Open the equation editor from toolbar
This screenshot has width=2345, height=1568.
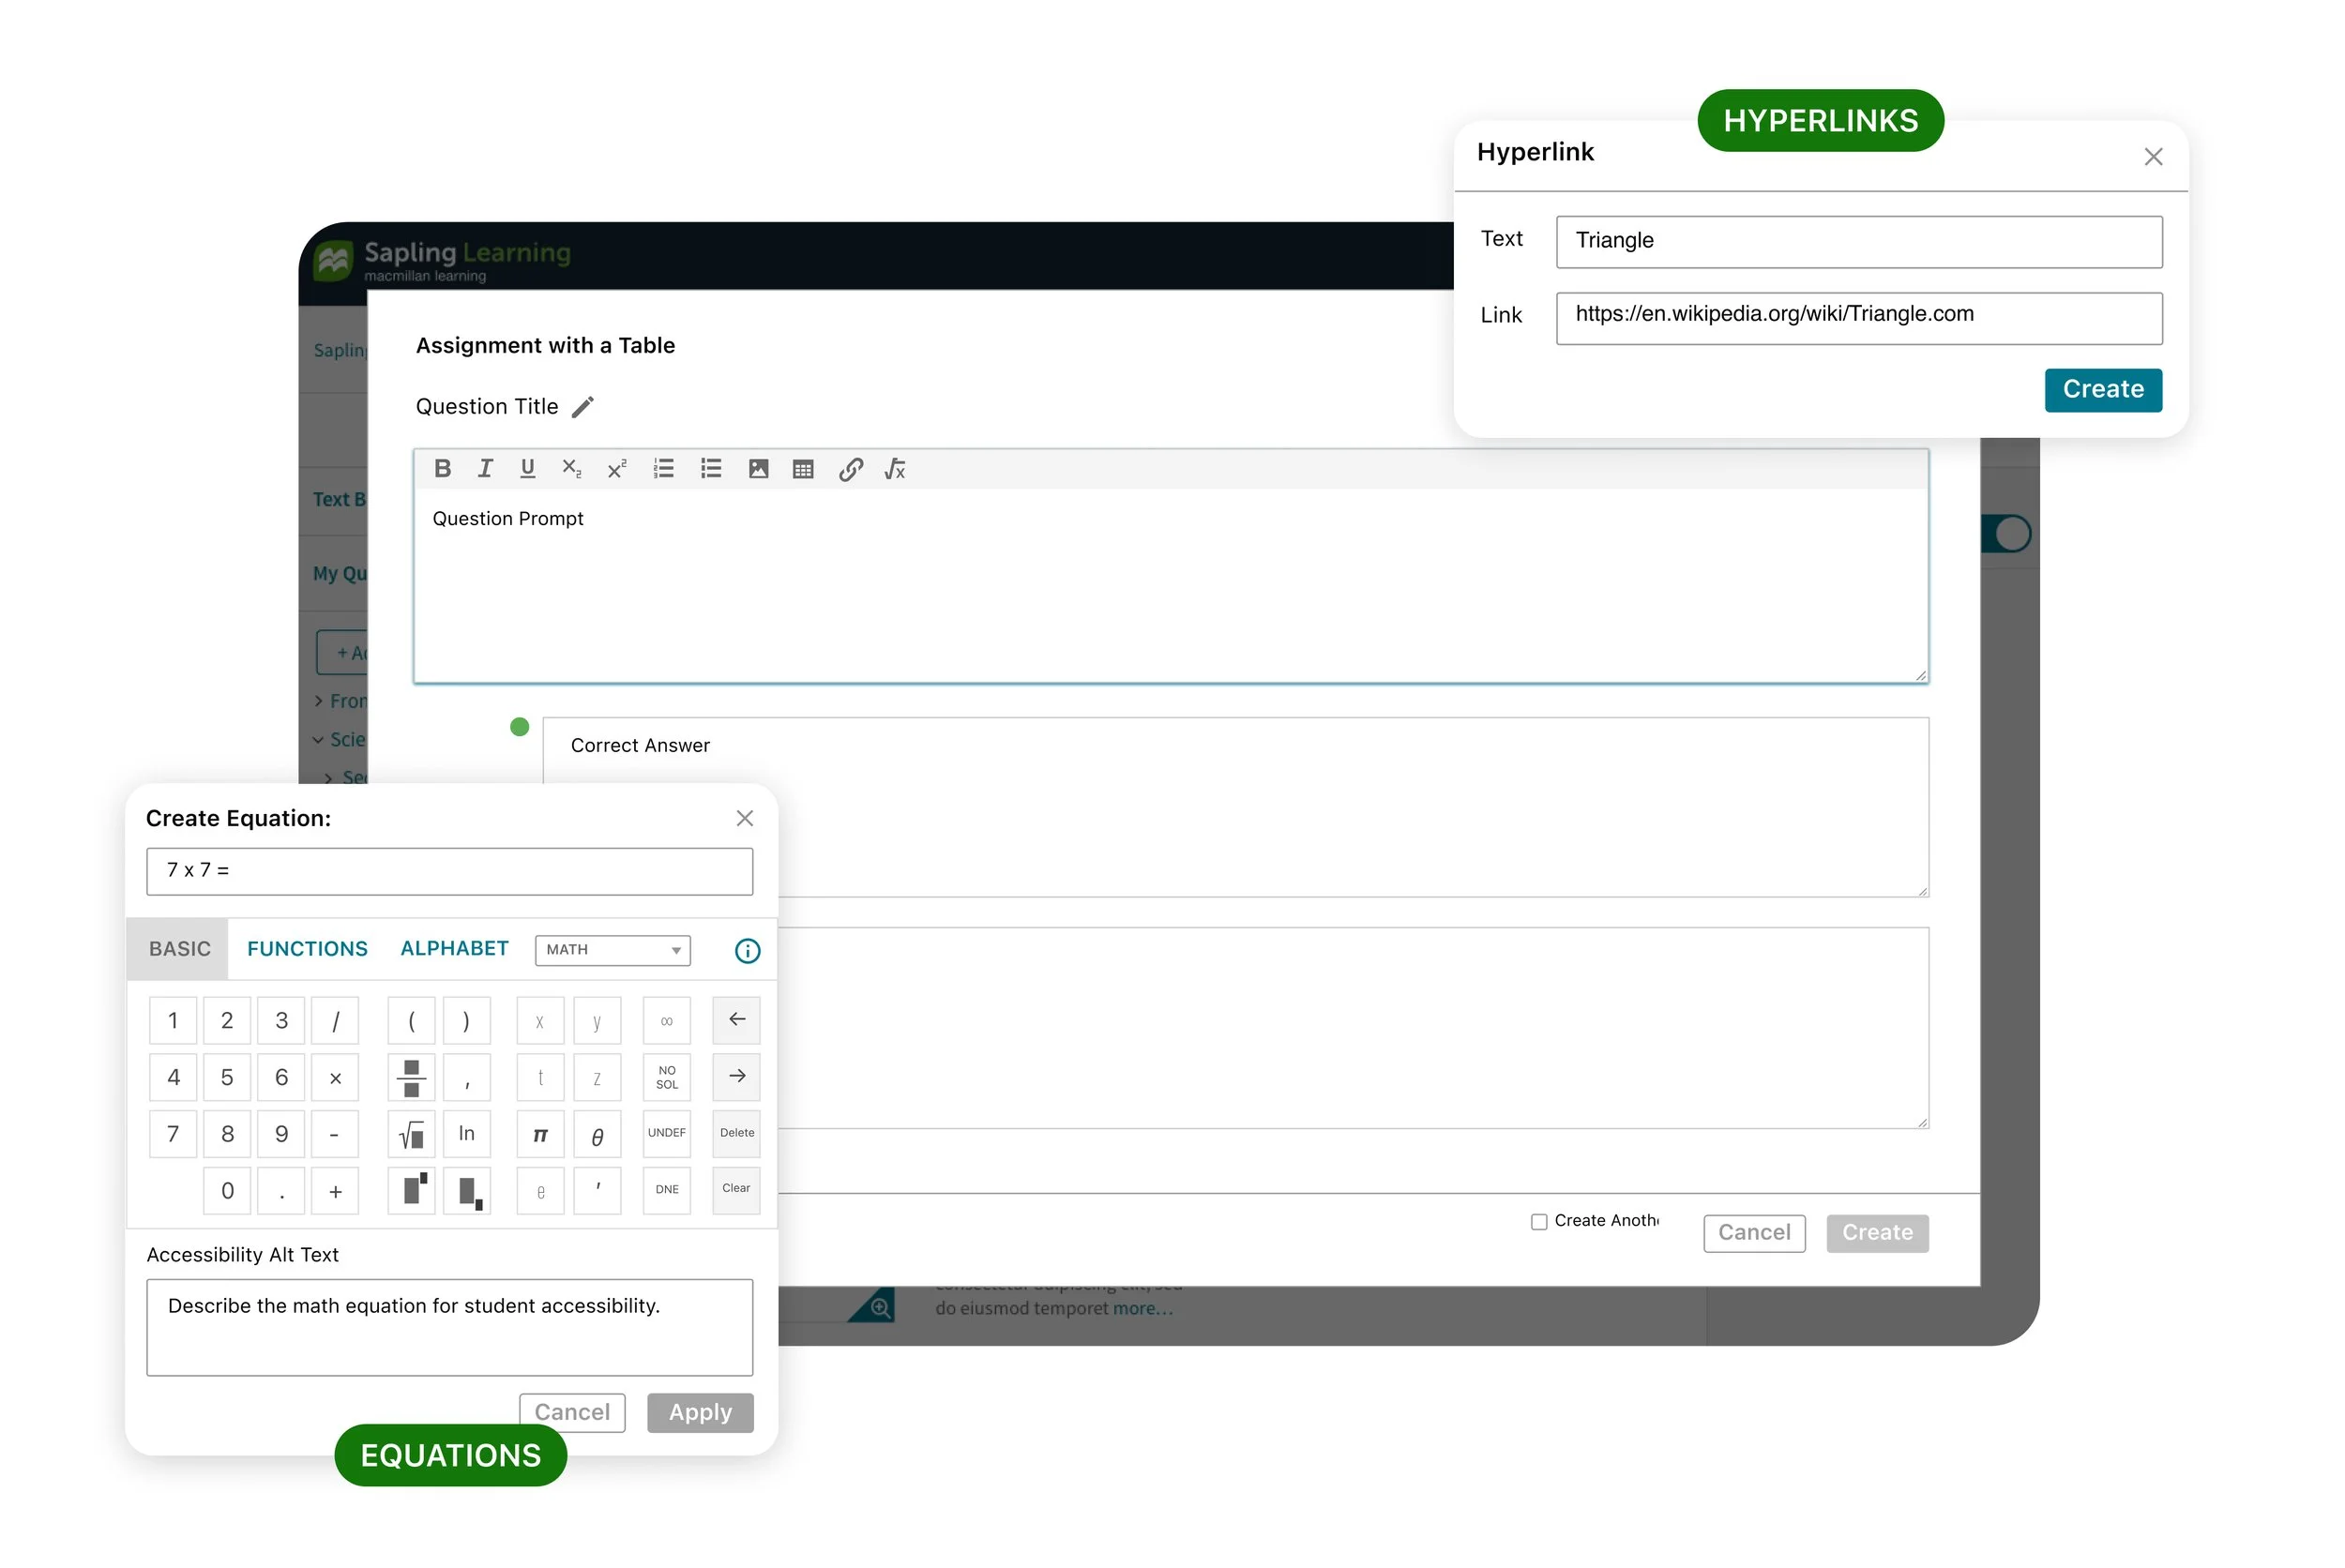pyautogui.click(x=895, y=469)
